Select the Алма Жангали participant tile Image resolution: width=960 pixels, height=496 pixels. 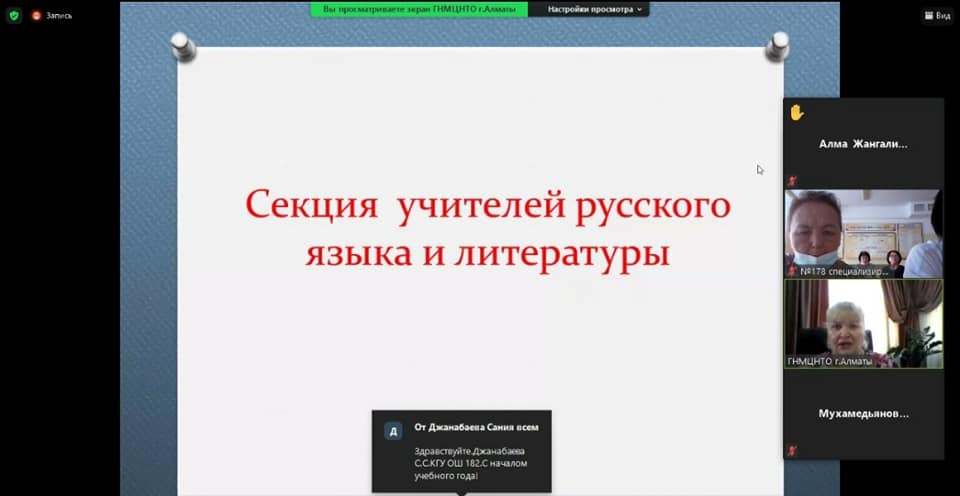click(x=863, y=144)
